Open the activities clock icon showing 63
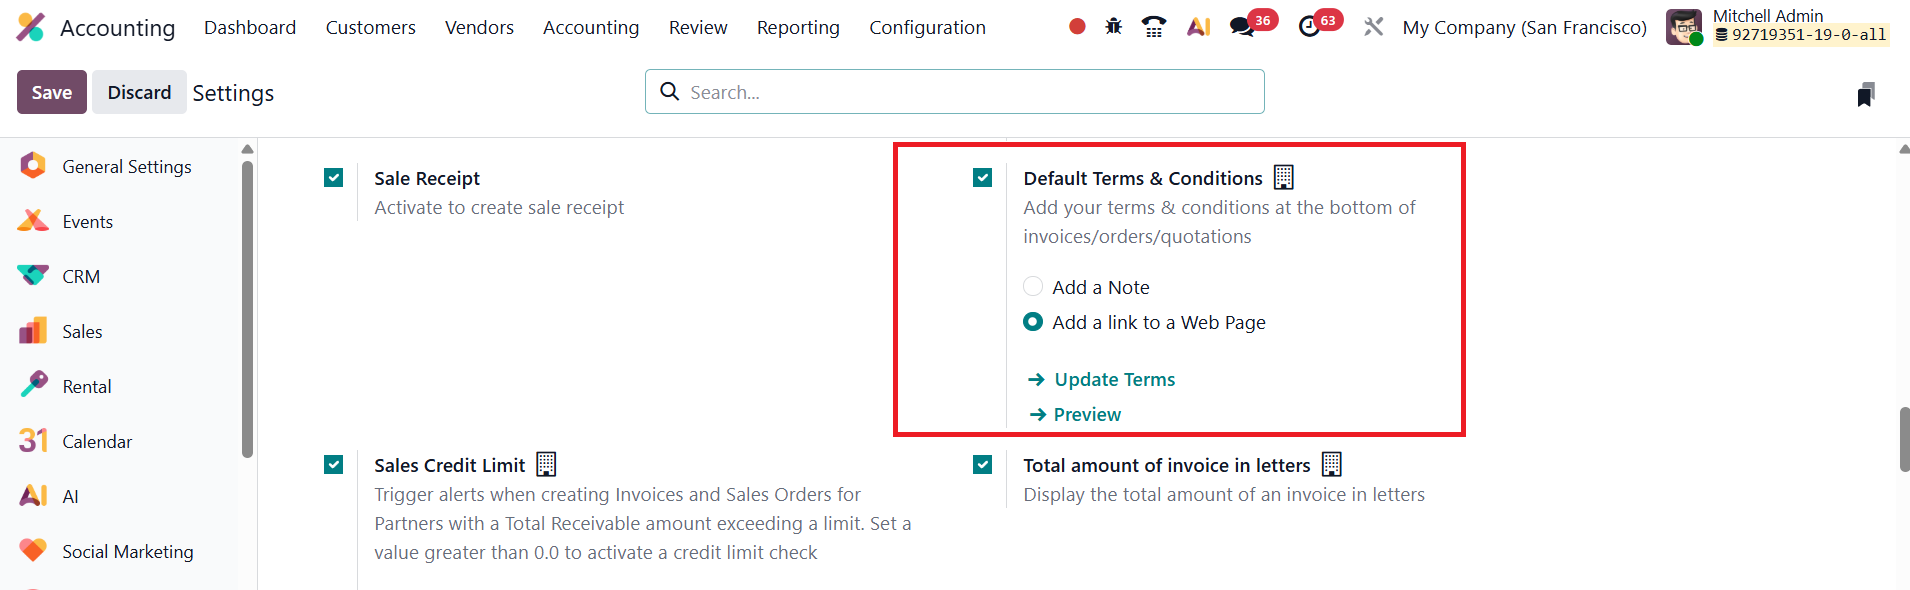This screenshot has height=590, width=1910. [1309, 27]
